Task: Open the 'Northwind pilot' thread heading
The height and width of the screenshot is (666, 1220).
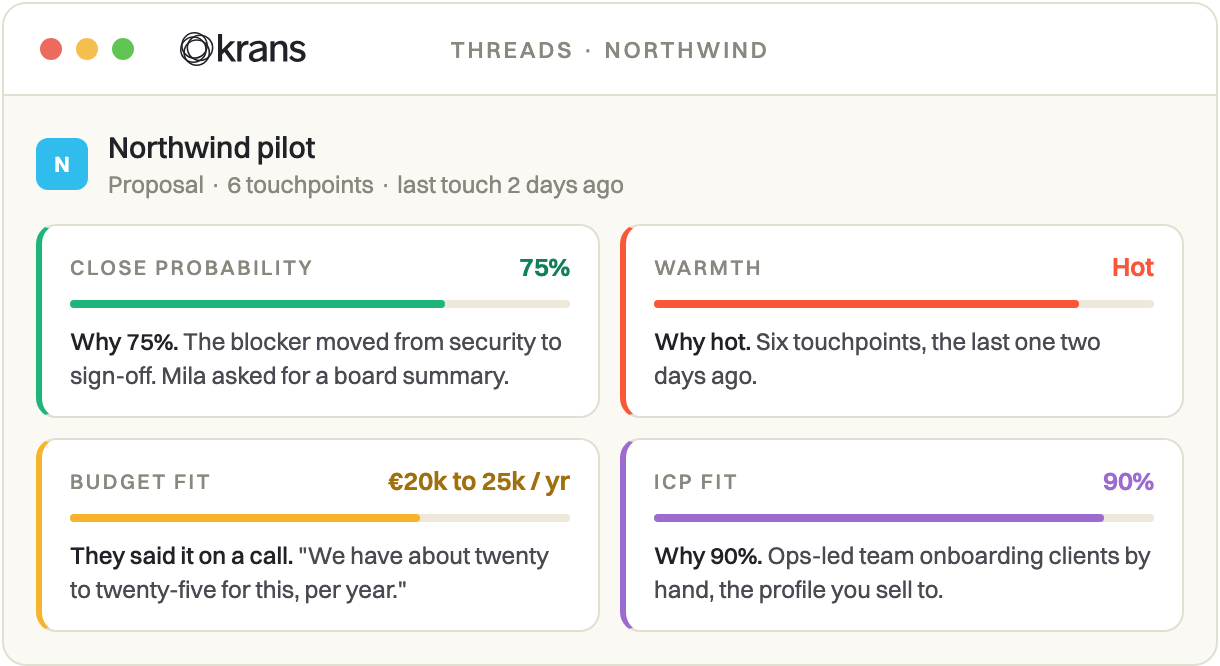Action: coord(212,148)
